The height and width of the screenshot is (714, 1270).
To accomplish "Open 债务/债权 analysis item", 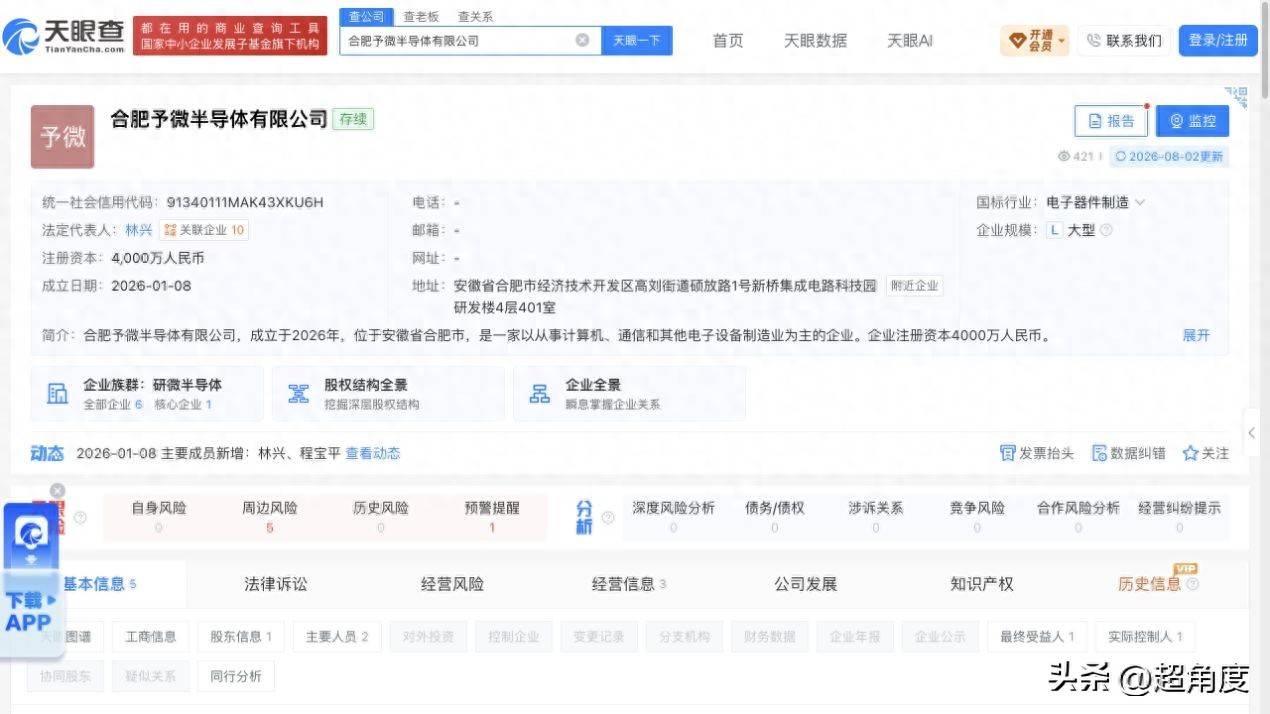I will point(775,516).
